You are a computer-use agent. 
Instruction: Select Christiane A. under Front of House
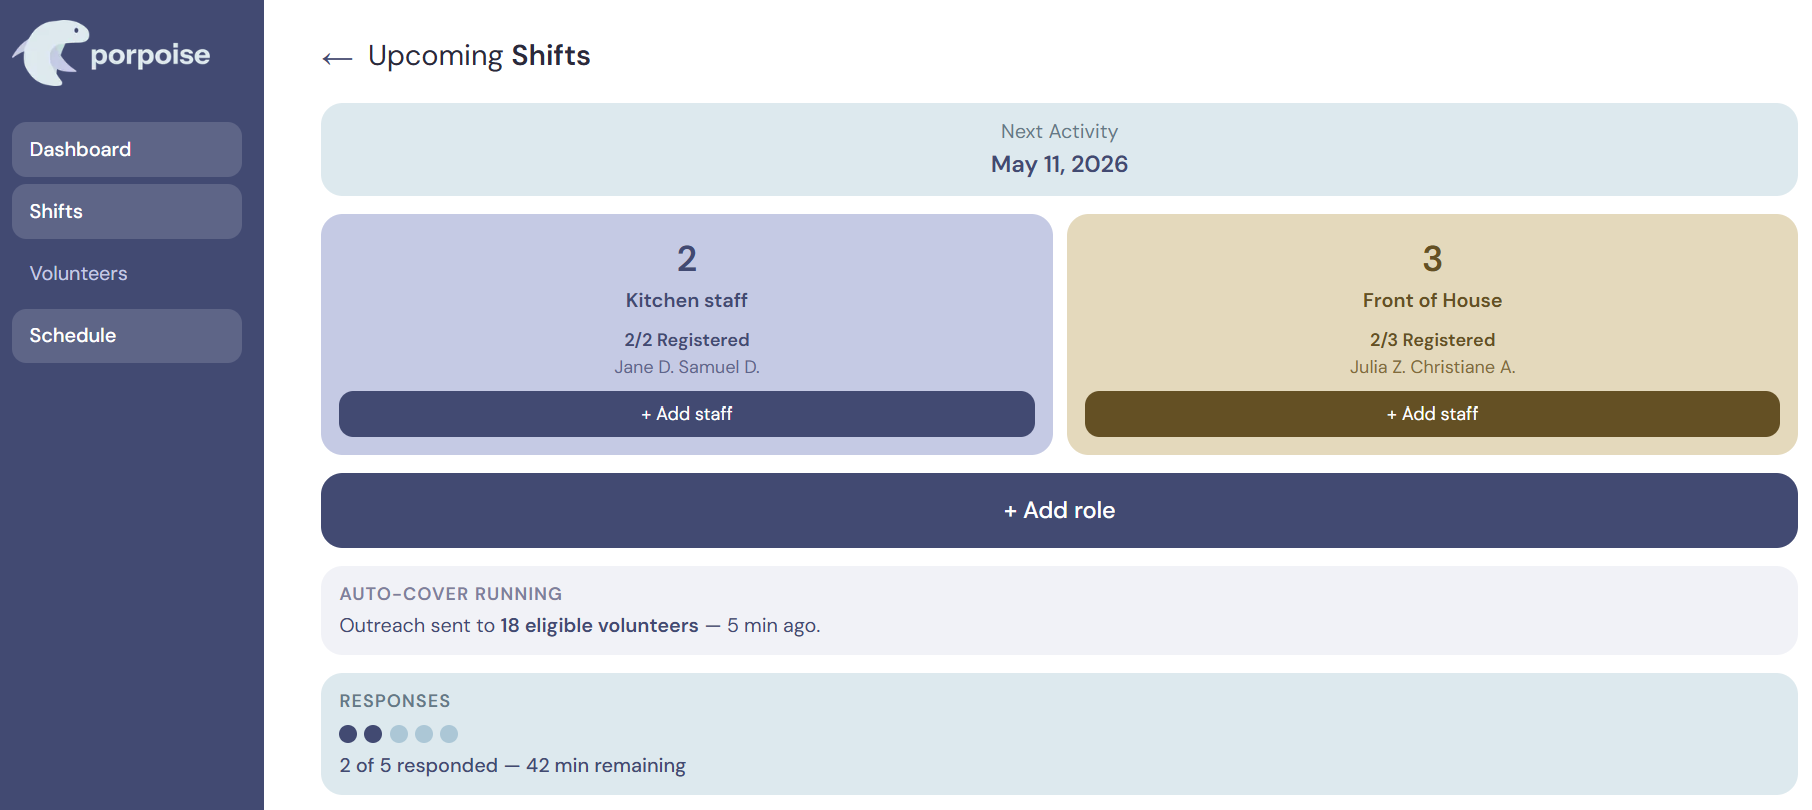(x=1463, y=367)
